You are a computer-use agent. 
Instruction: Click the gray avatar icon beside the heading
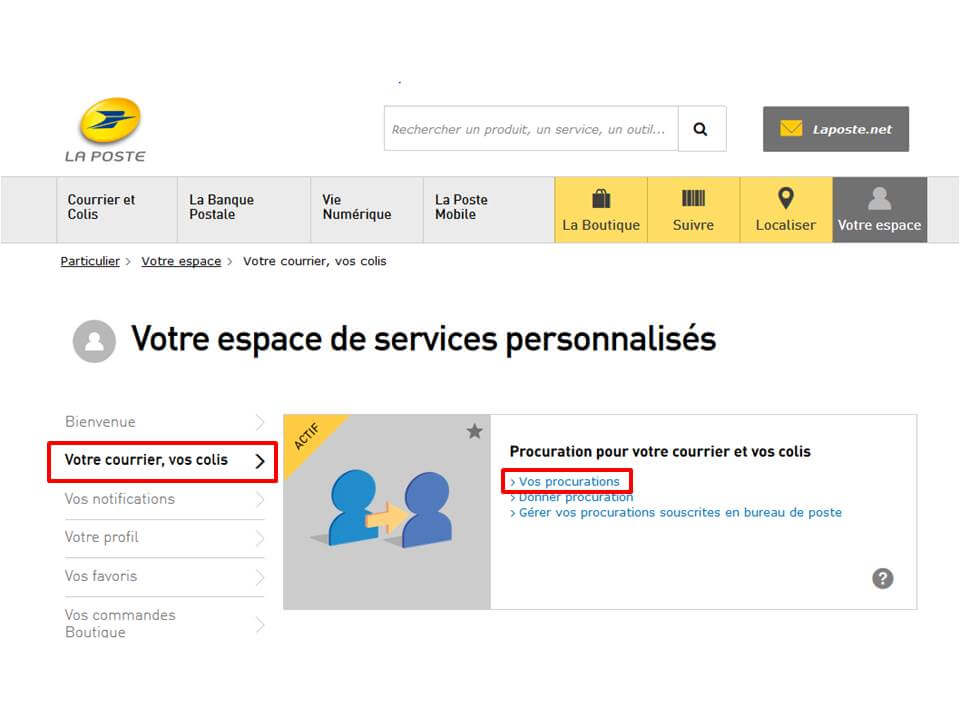pyautogui.click(x=94, y=341)
